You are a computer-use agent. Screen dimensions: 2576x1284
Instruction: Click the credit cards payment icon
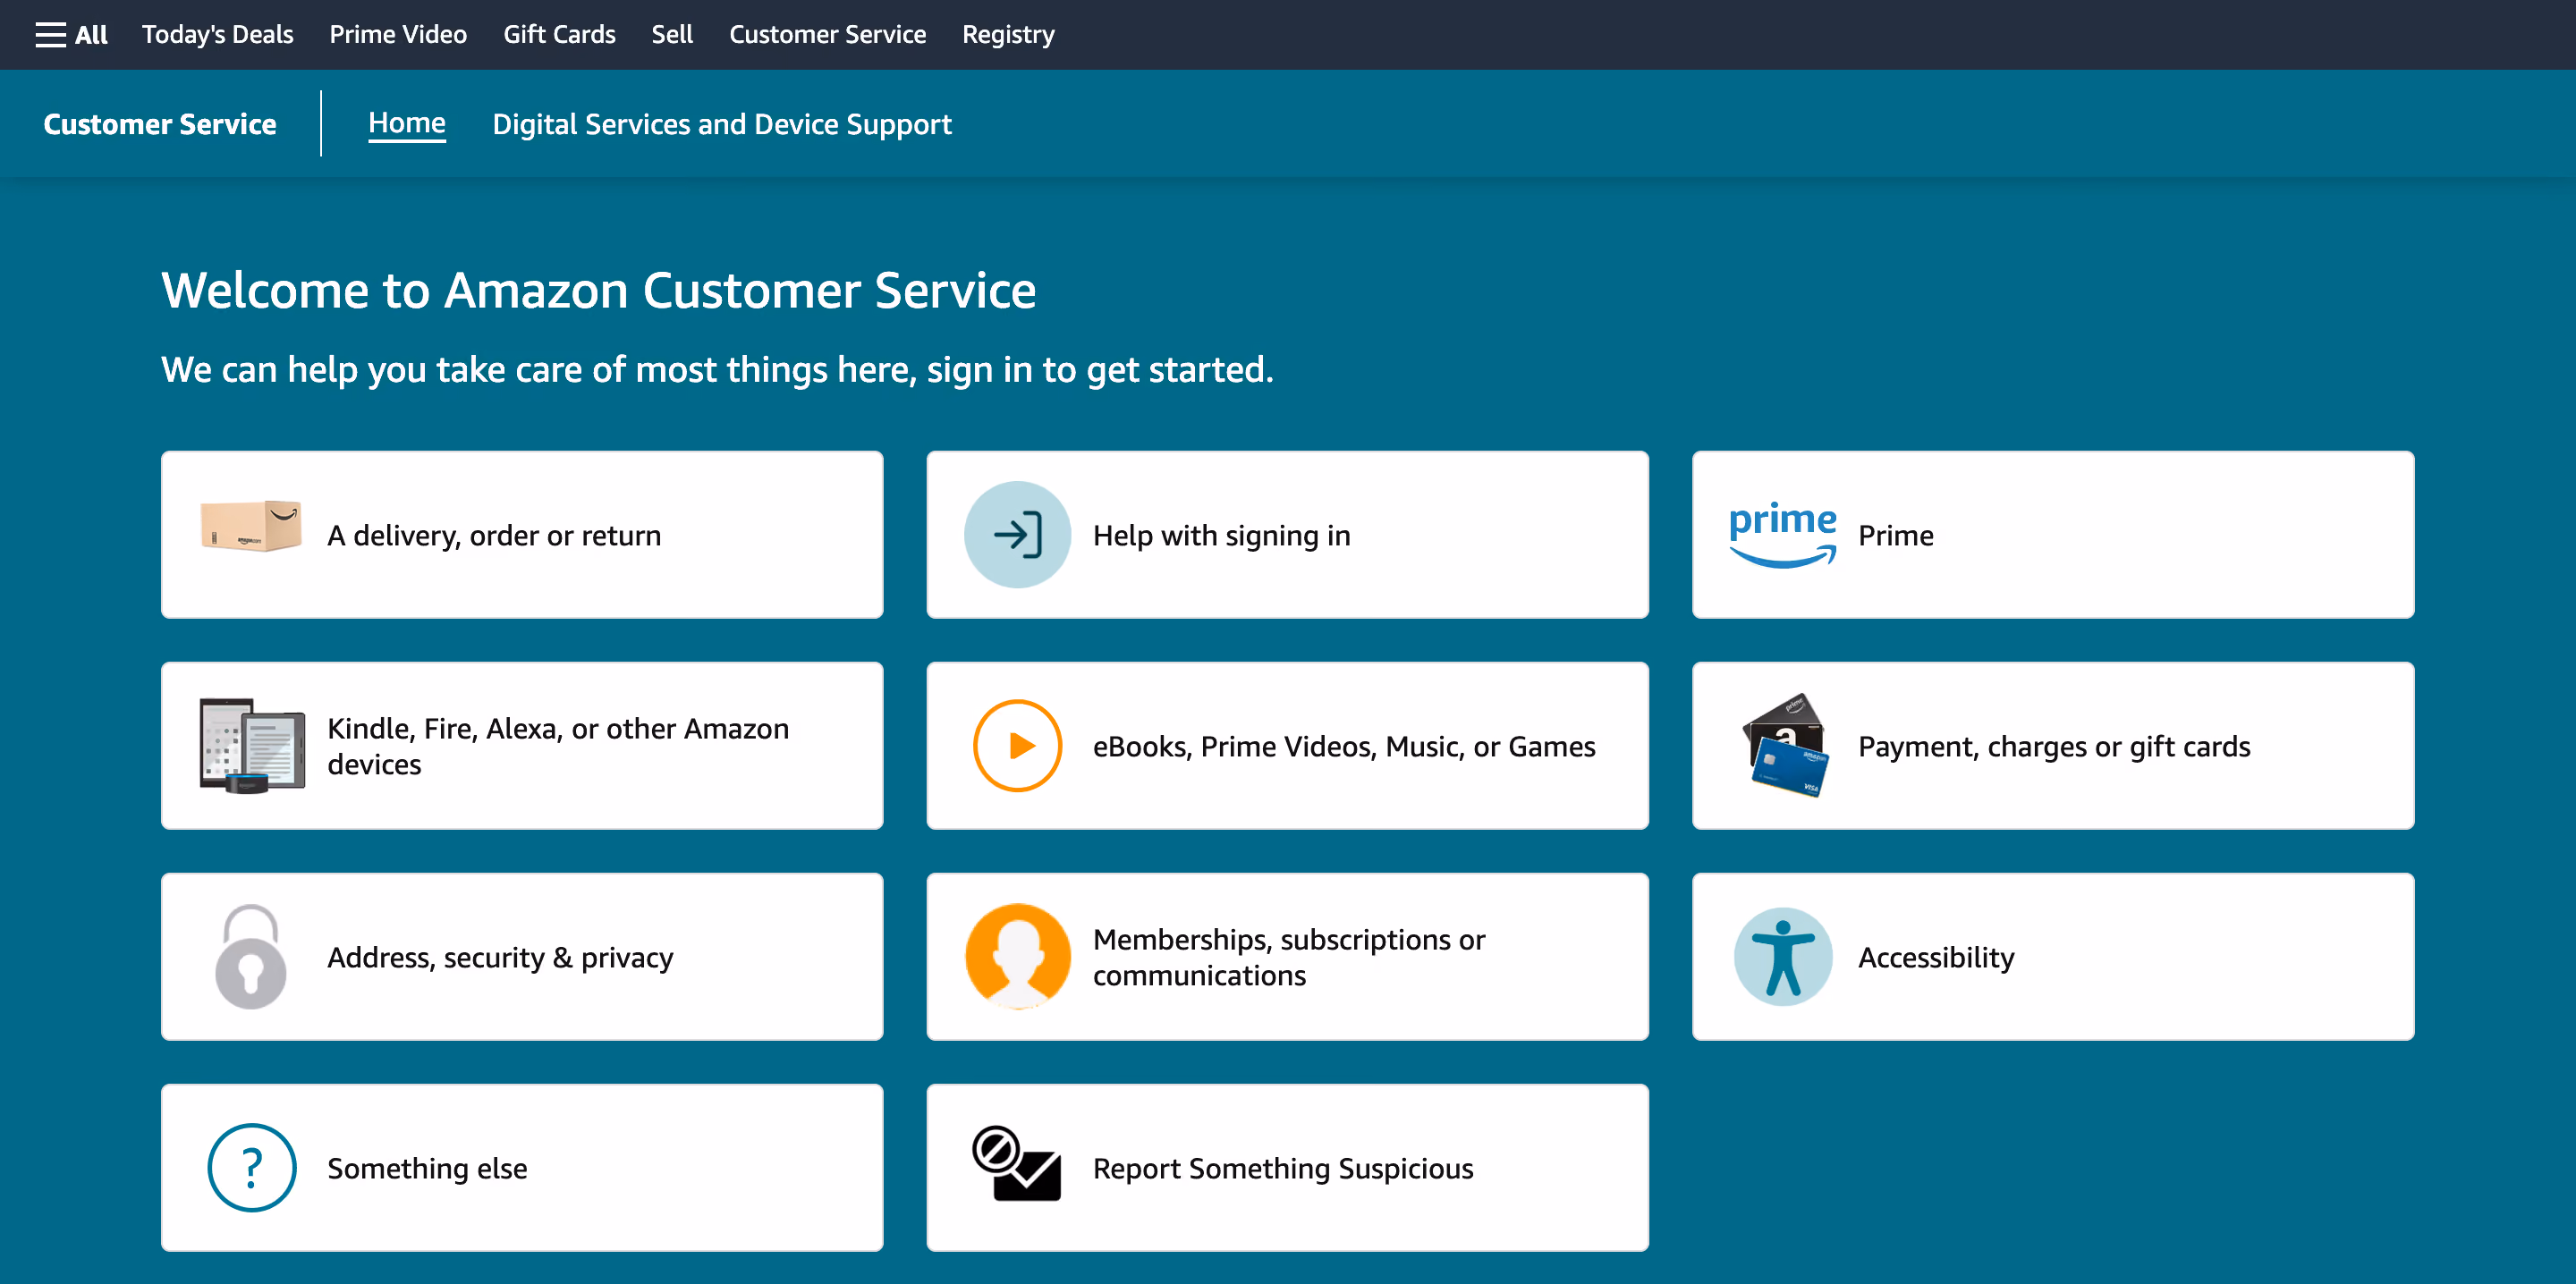tap(1785, 746)
